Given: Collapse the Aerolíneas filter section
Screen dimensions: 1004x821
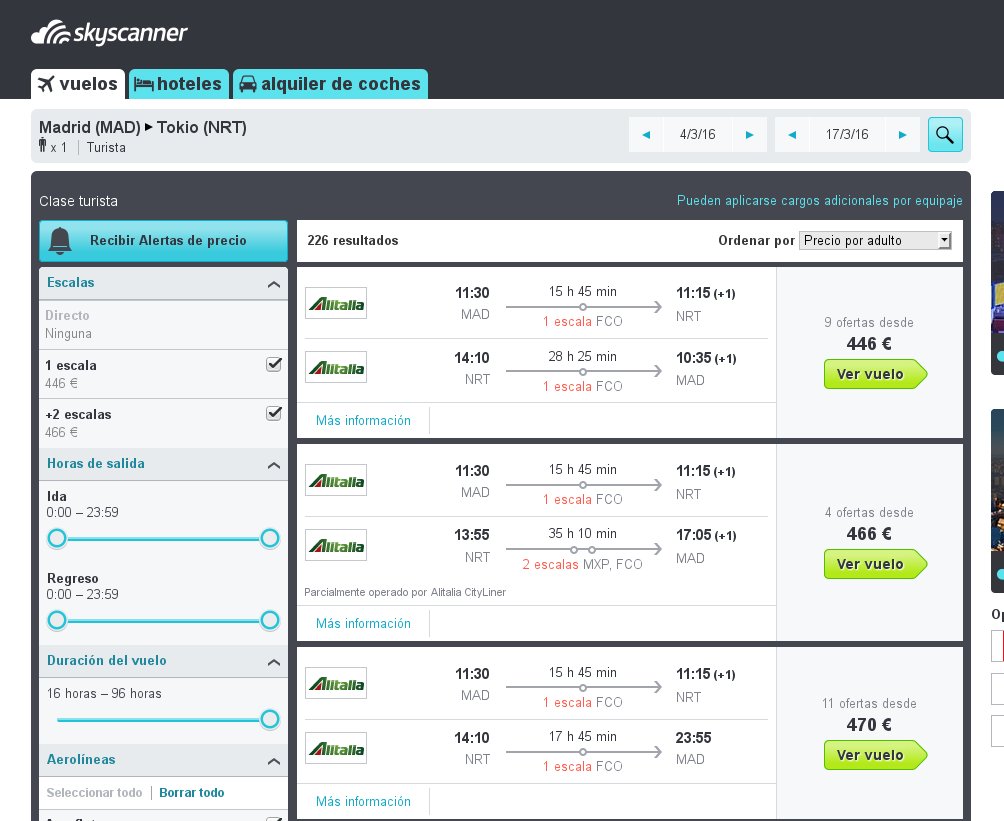Looking at the screenshot, I should [273, 761].
